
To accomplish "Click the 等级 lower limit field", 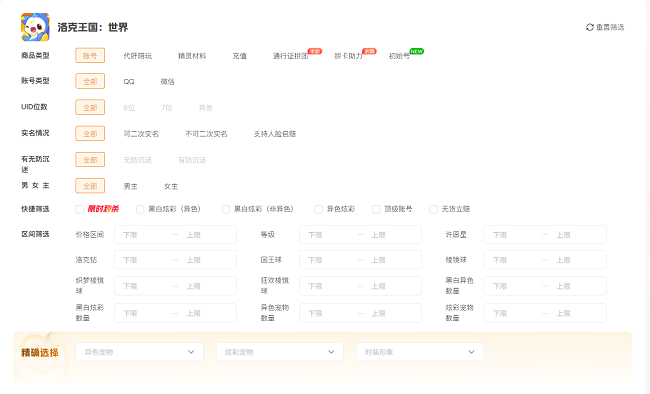I will pyautogui.click(x=328, y=235).
